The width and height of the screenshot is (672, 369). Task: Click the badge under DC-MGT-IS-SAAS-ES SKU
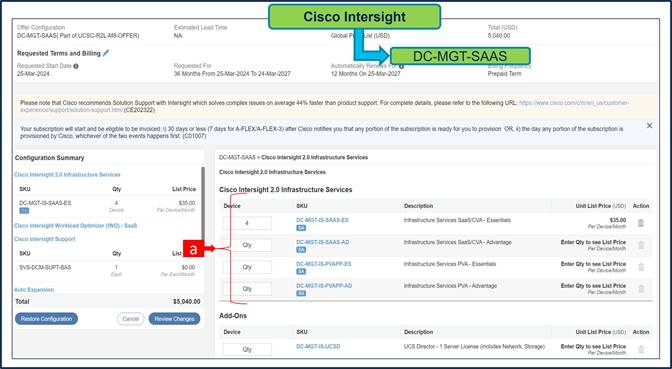[x=301, y=228]
